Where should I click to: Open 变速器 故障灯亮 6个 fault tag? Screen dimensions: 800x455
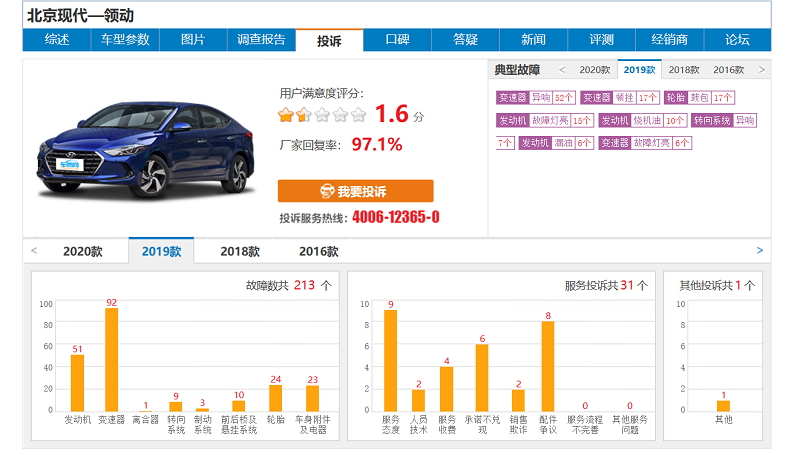645,143
